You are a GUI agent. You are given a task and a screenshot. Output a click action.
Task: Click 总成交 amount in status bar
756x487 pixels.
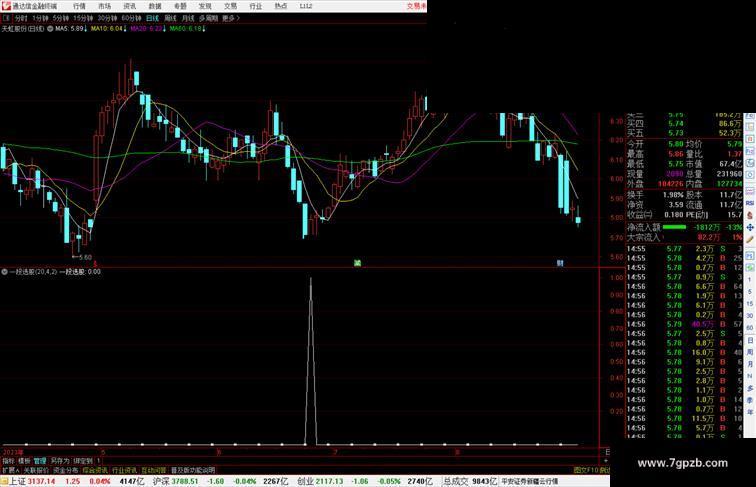coord(485,481)
